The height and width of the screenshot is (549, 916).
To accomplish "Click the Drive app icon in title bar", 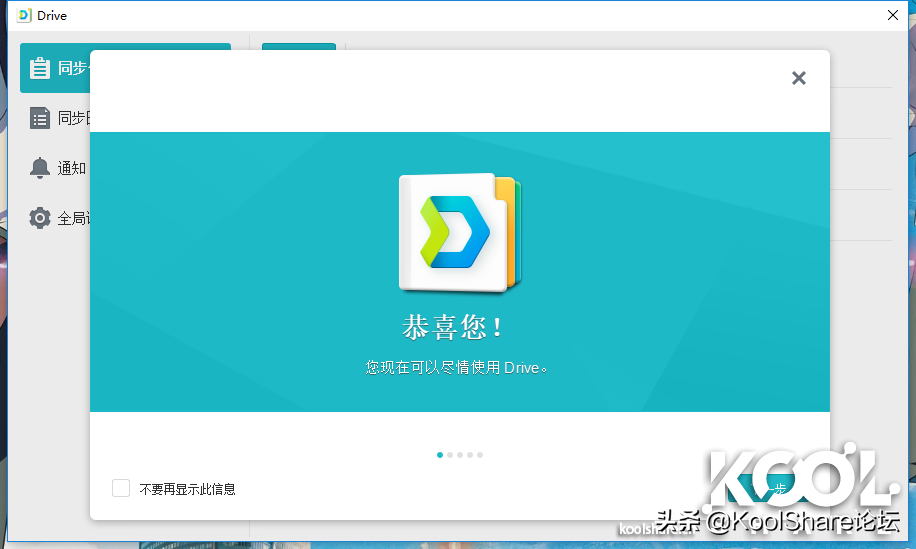I will tap(25, 16).
